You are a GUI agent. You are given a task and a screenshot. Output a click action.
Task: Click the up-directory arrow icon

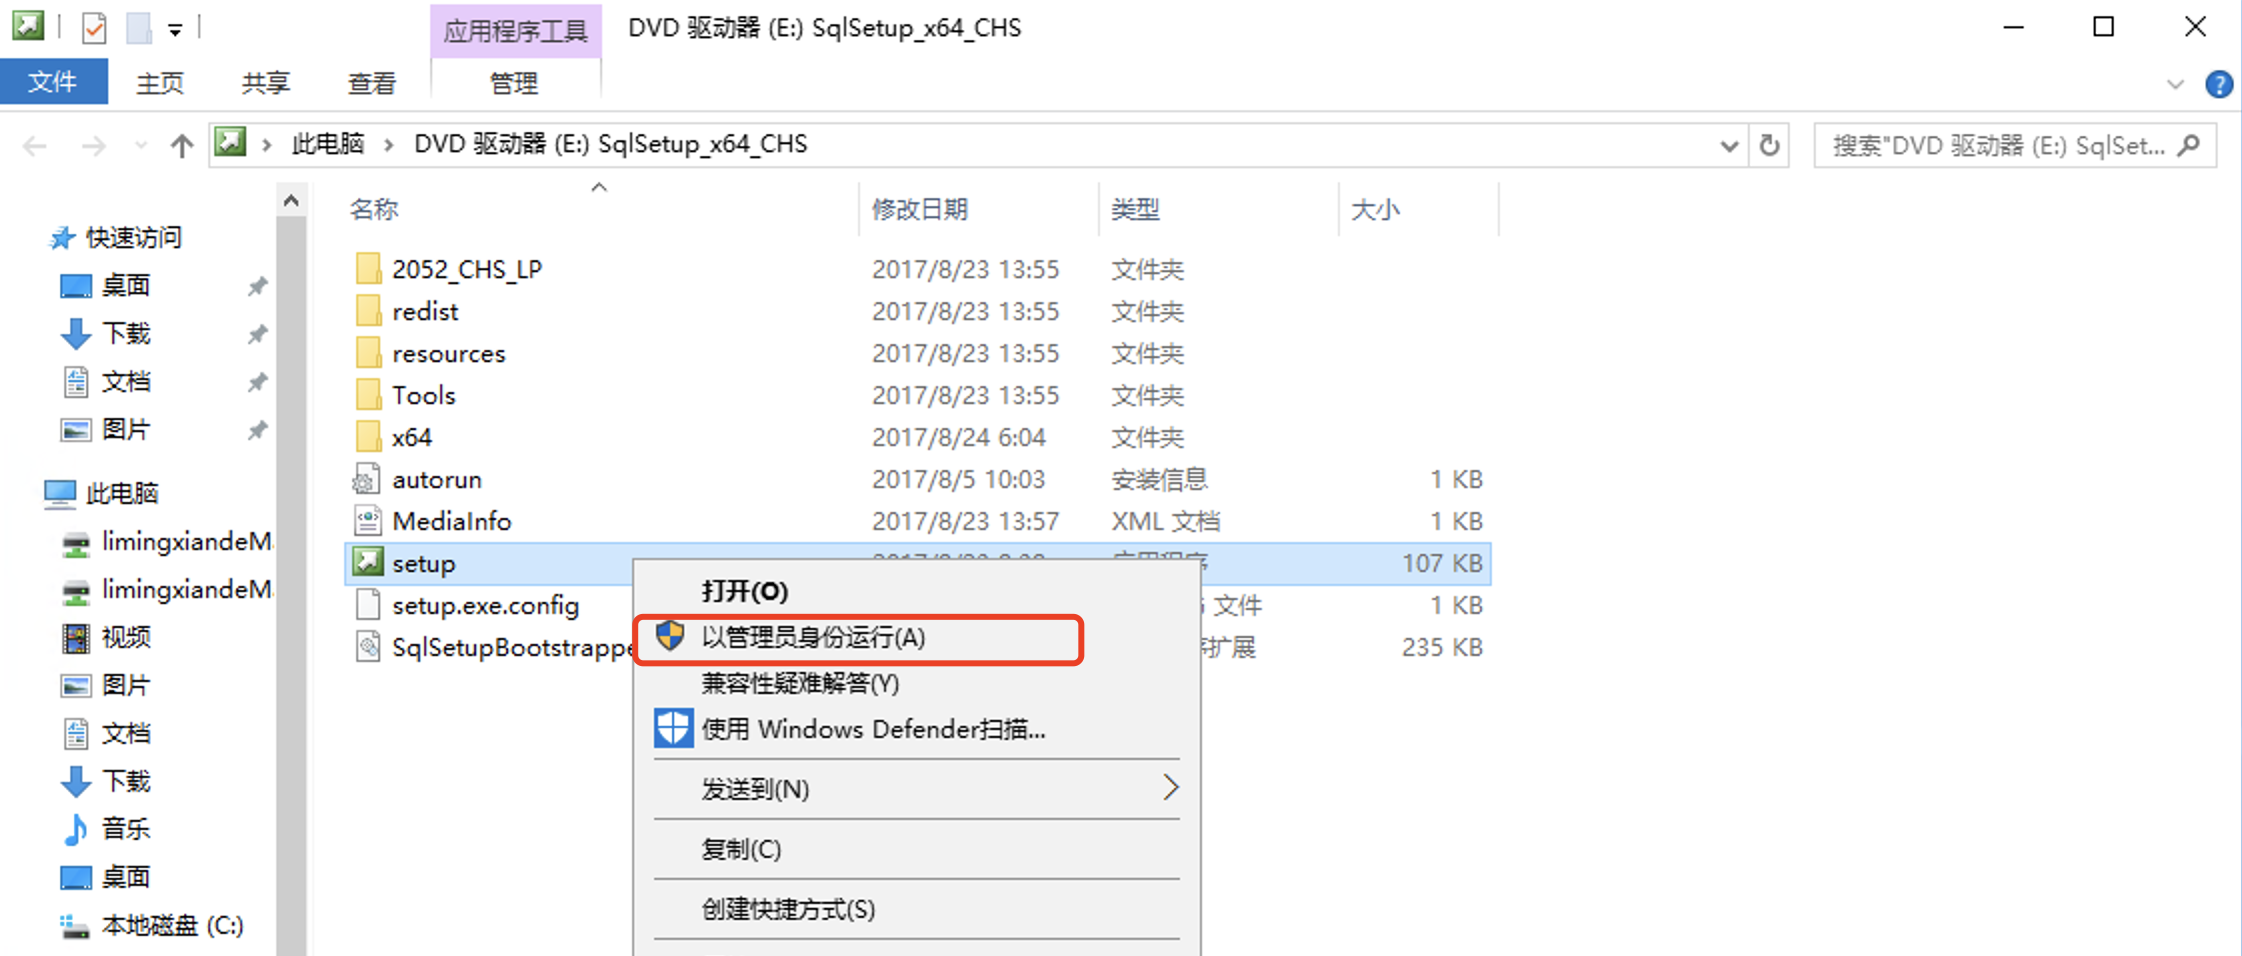[x=181, y=146]
